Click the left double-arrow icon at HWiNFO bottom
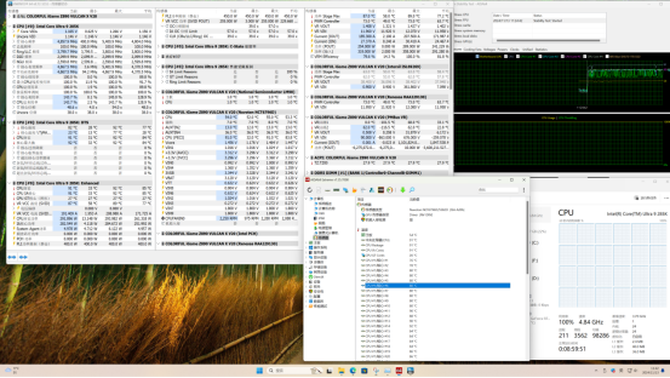This screenshot has height=378, width=670. pyautogui.click(x=12, y=257)
